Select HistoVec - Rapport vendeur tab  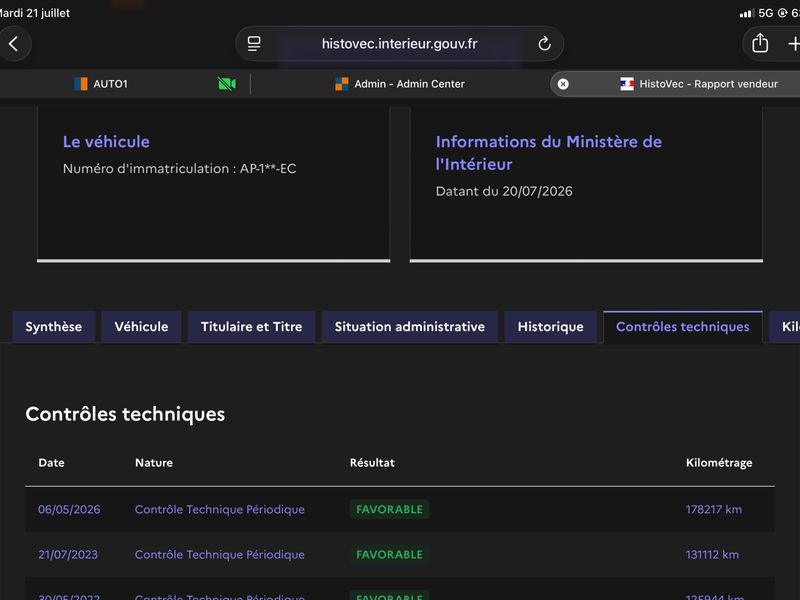(675, 84)
